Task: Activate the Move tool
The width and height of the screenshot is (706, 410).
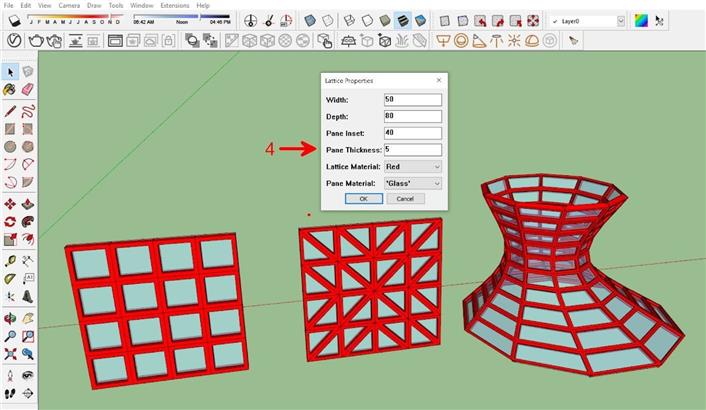Action: pyautogui.click(x=10, y=204)
